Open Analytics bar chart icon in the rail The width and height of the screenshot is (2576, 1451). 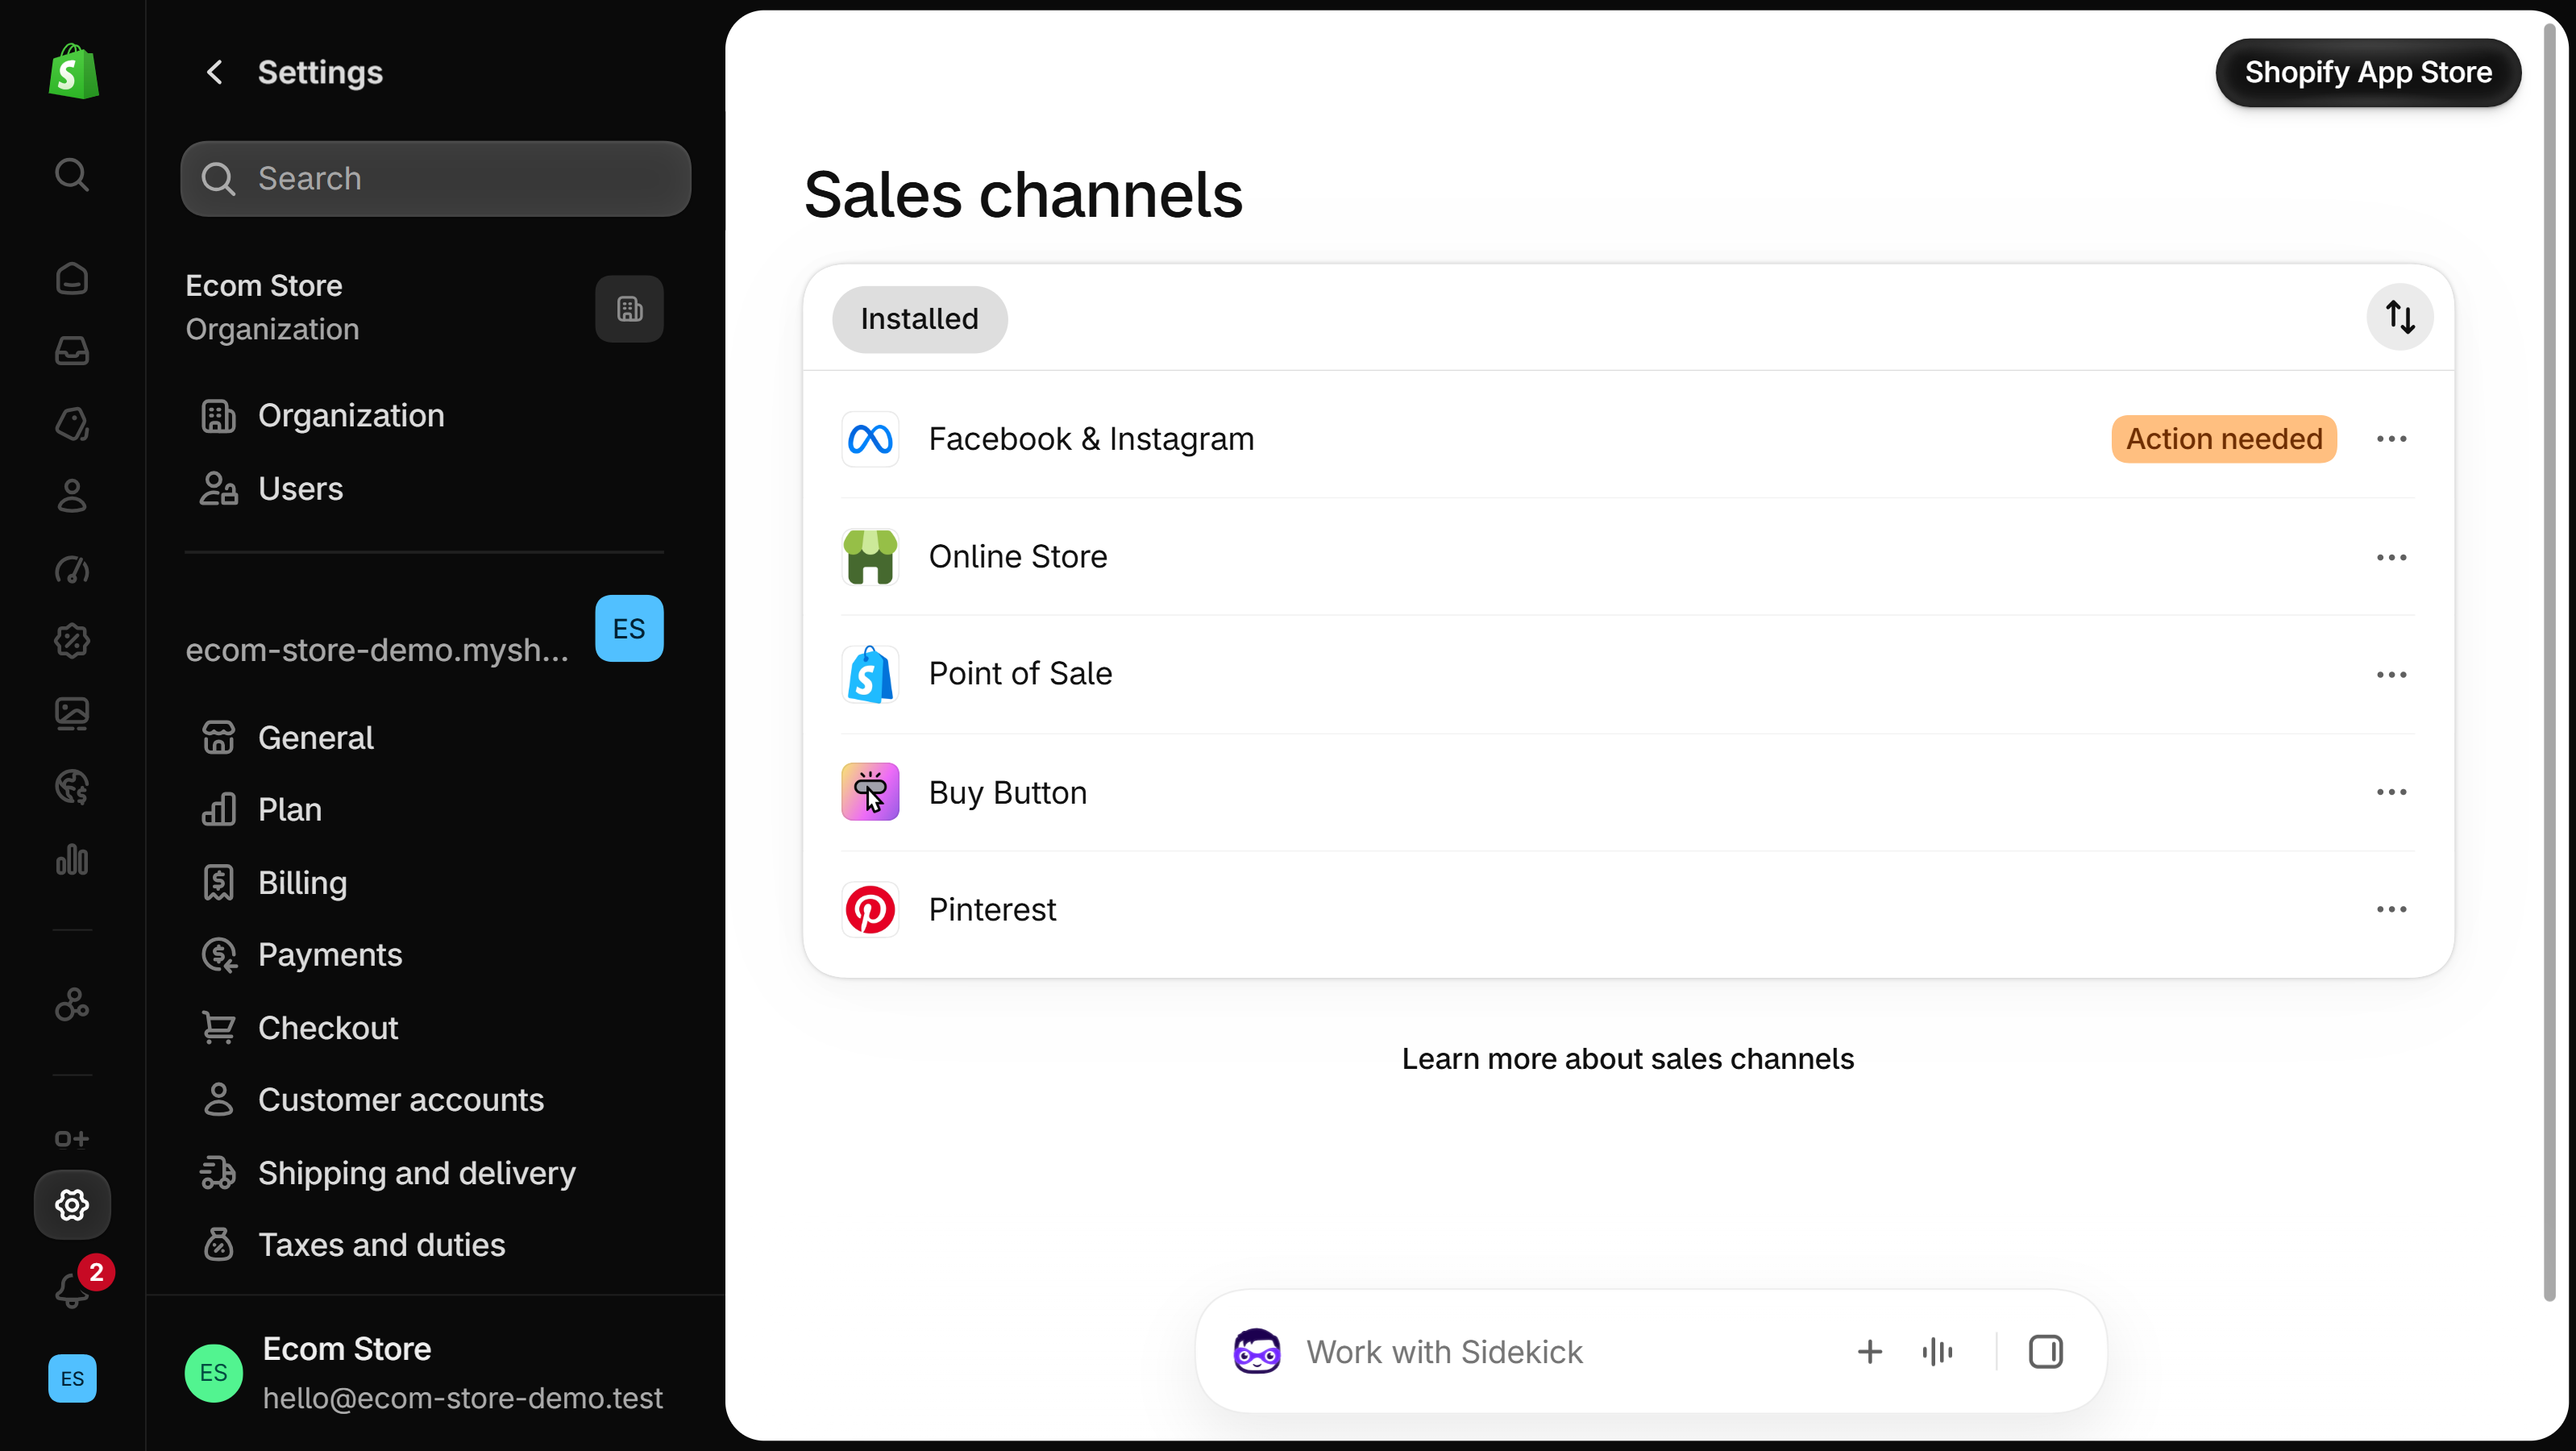[x=71, y=860]
